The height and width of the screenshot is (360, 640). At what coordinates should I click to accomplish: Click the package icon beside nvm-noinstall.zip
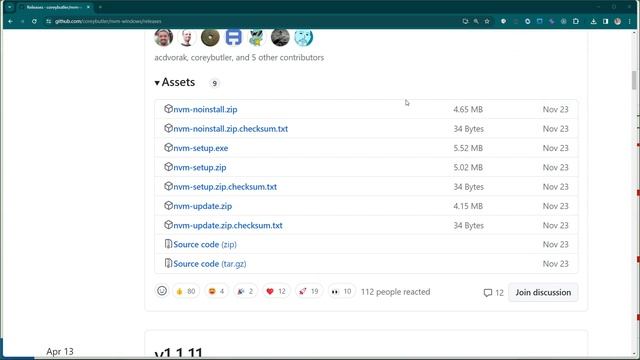pyautogui.click(x=168, y=109)
